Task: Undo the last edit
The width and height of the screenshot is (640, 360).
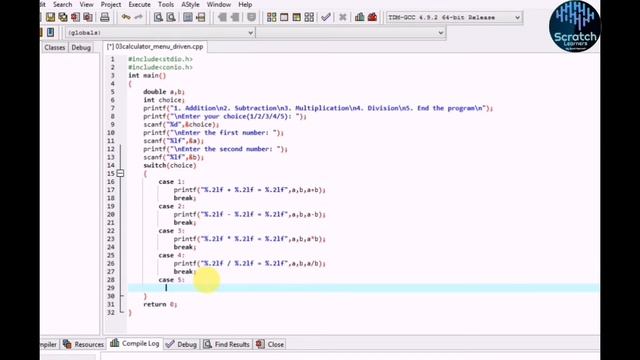Action: click(126, 17)
